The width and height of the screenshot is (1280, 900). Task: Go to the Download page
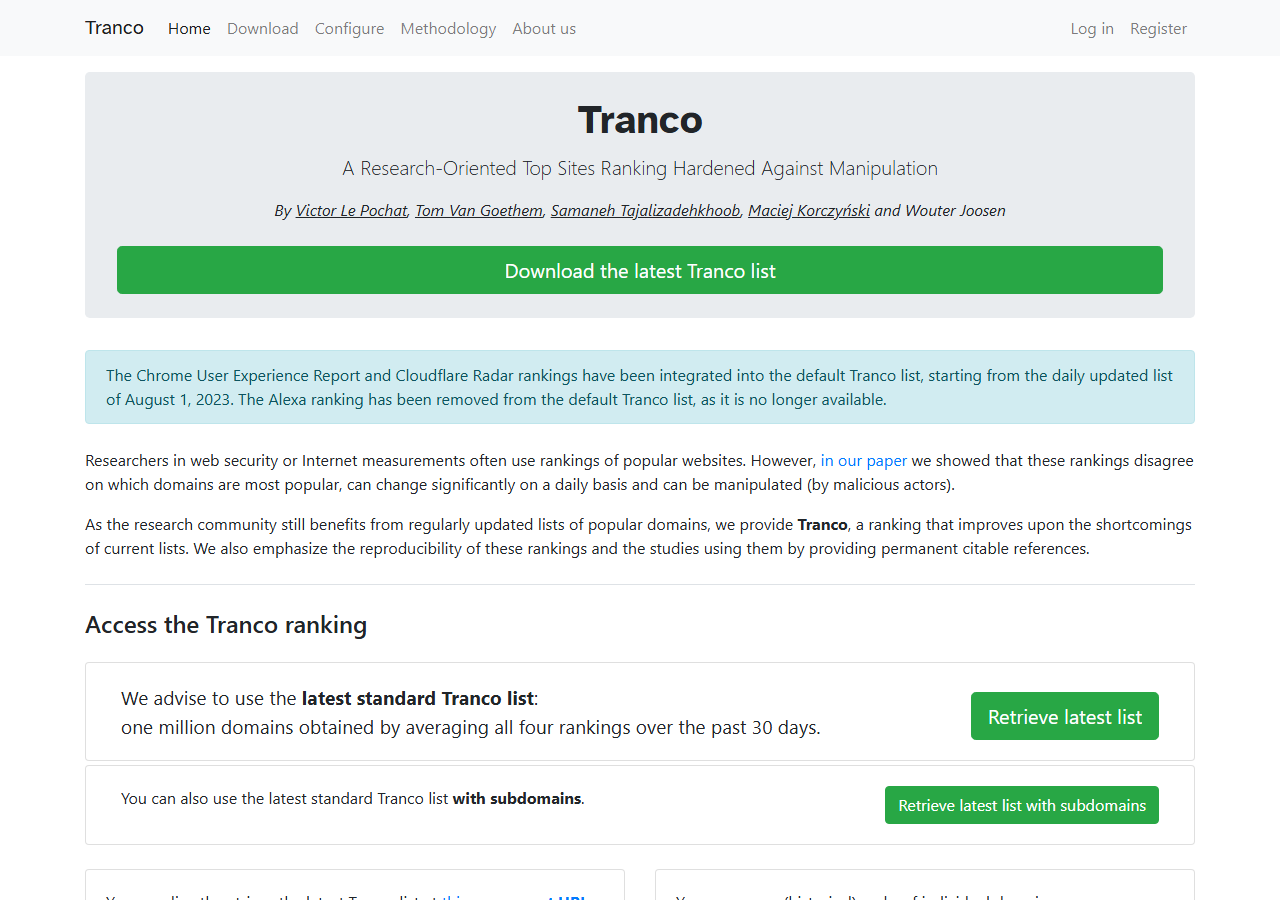[x=263, y=28]
